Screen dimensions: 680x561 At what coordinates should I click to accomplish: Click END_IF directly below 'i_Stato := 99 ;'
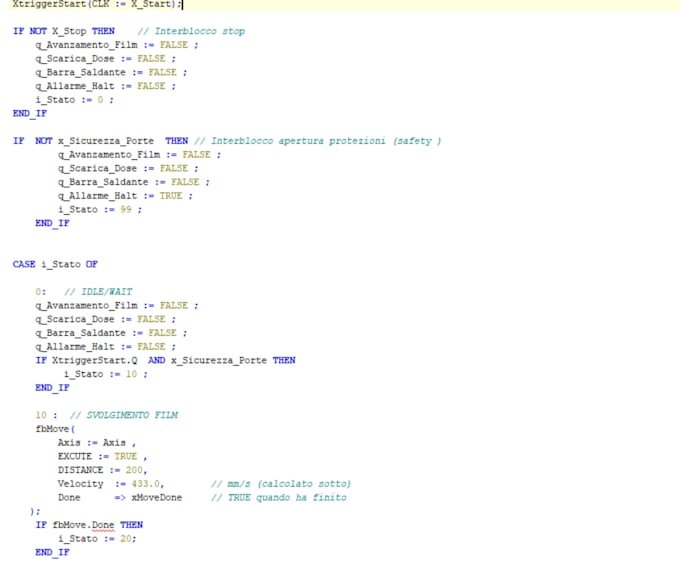coord(52,223)
